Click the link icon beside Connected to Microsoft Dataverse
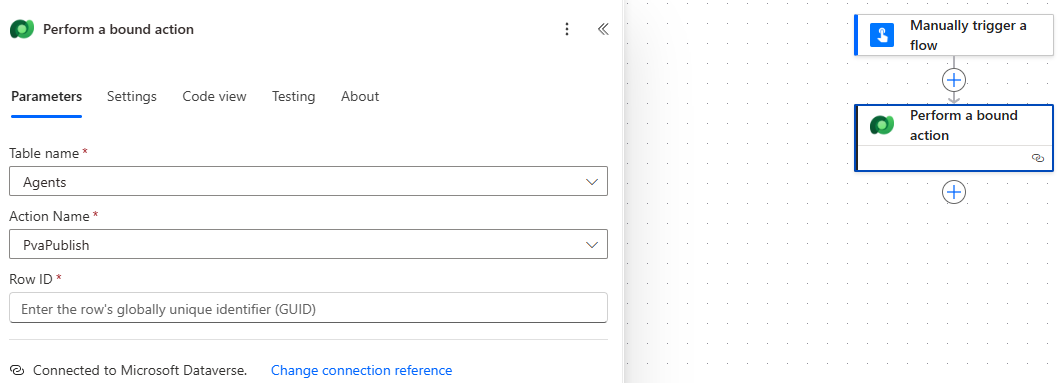 [x=18, y=370]
